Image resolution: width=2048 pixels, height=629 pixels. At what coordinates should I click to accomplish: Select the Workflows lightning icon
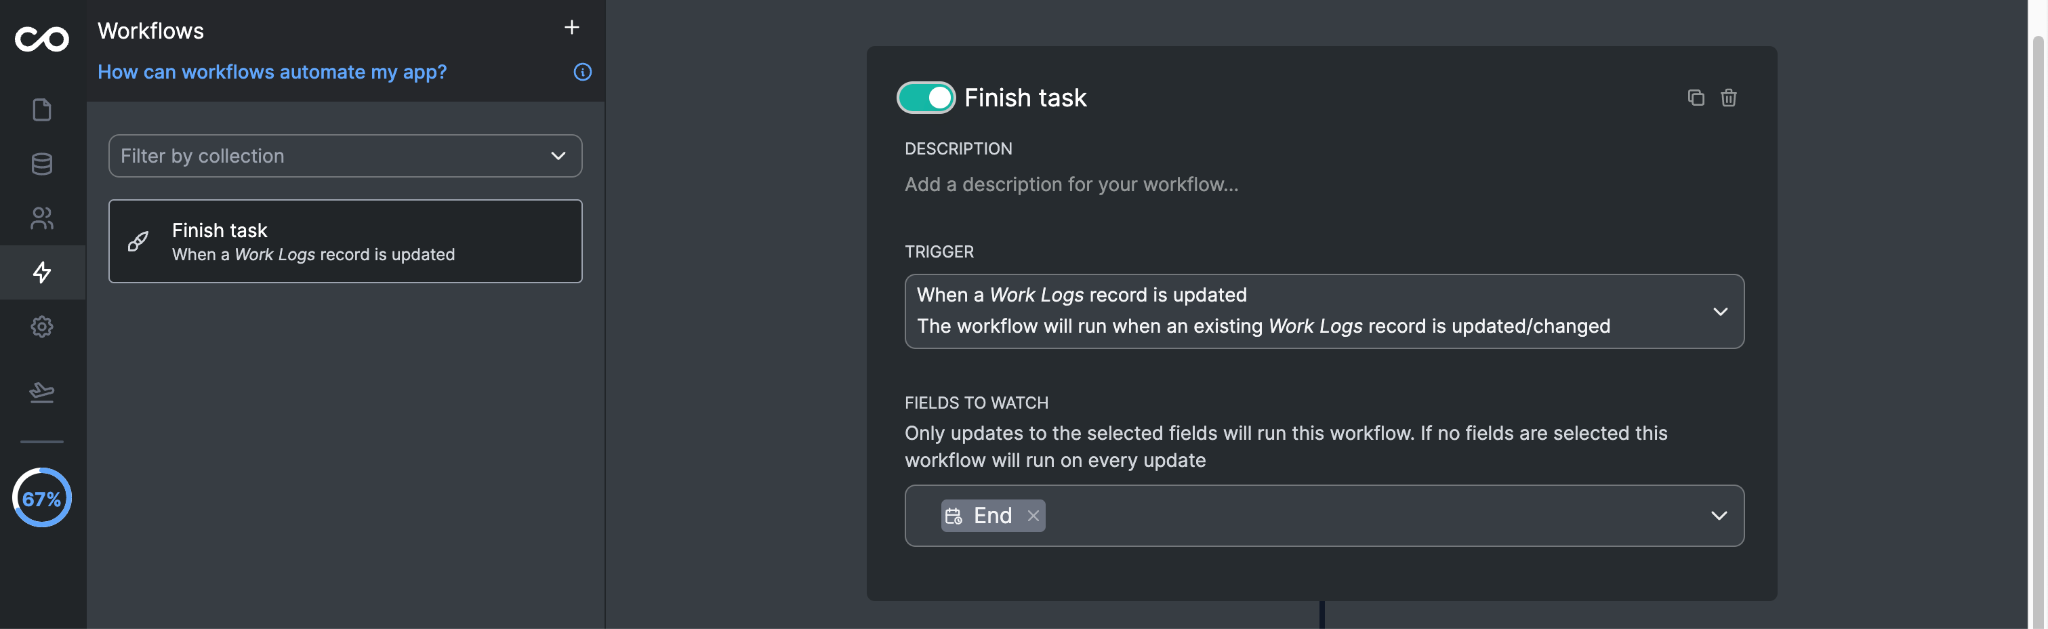42,272
